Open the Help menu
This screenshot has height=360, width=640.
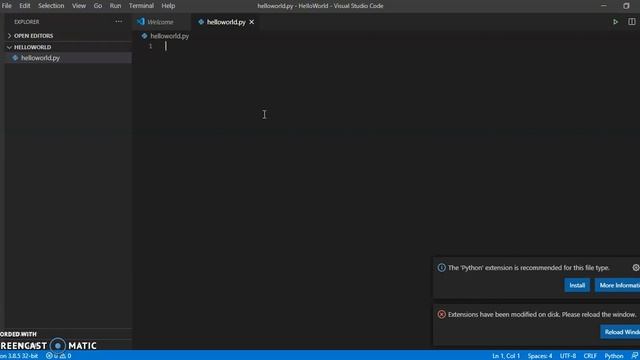pos(168,6)
